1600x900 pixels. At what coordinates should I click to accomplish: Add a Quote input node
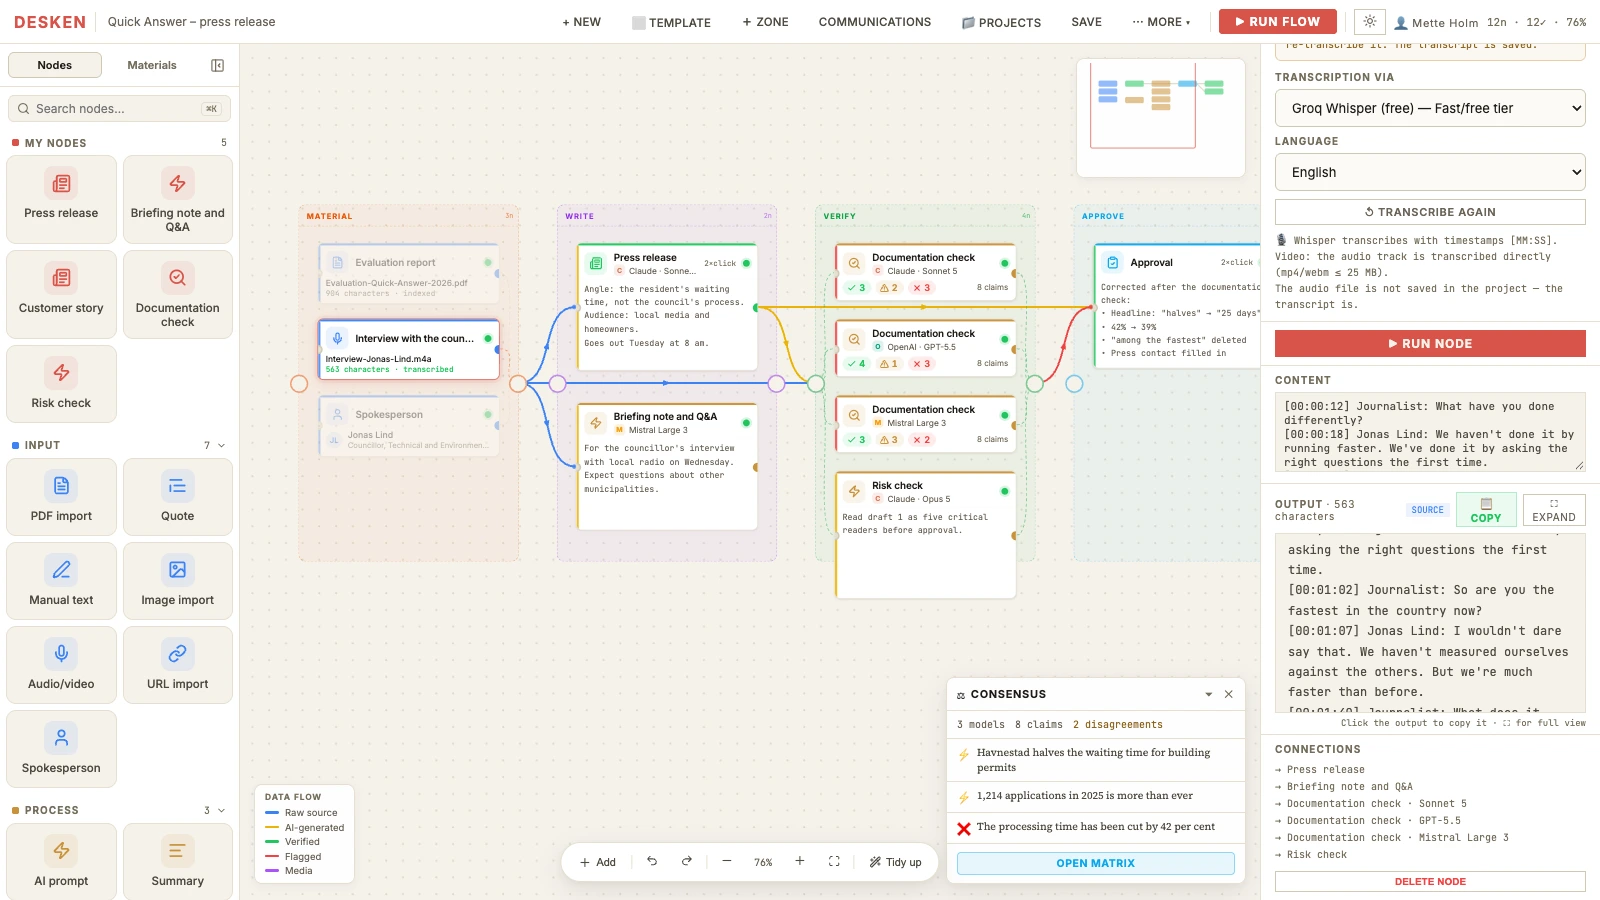pos(177,497)
